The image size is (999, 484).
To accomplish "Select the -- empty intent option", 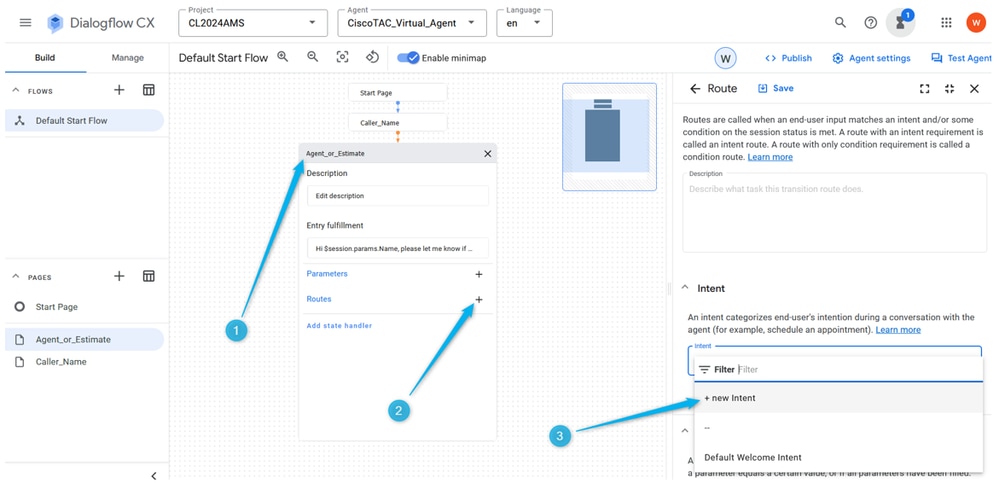I will tap(838, 427).
